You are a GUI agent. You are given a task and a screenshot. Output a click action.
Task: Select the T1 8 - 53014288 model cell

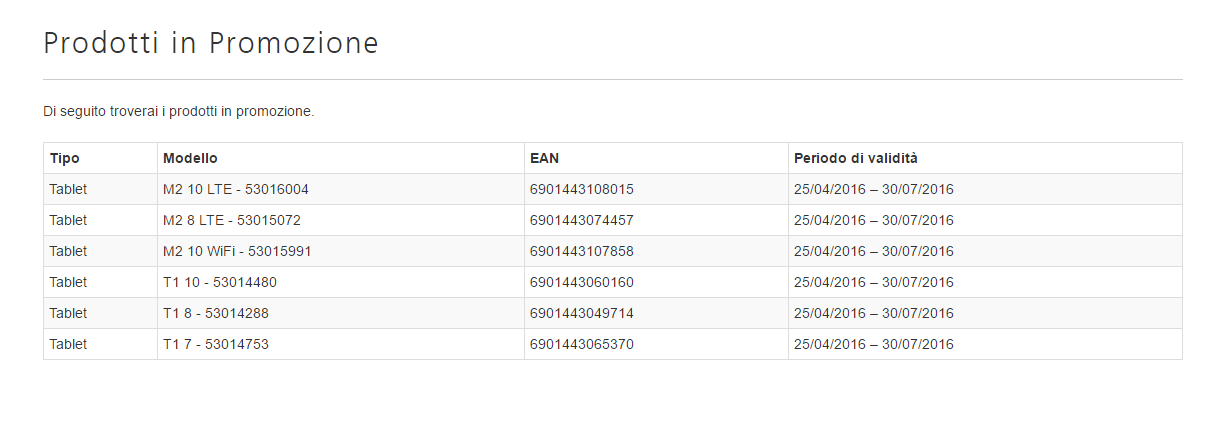216,313
